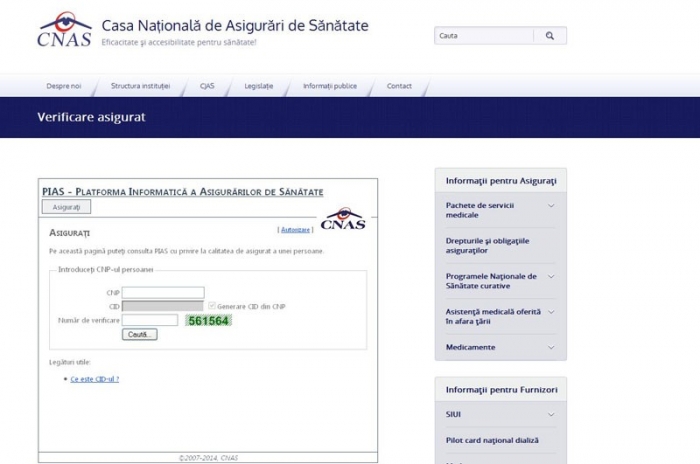This screenshot has width=700, height=464.
Task: Click the CNAS logo inside PIAS panel
Action: click(343, 218)
